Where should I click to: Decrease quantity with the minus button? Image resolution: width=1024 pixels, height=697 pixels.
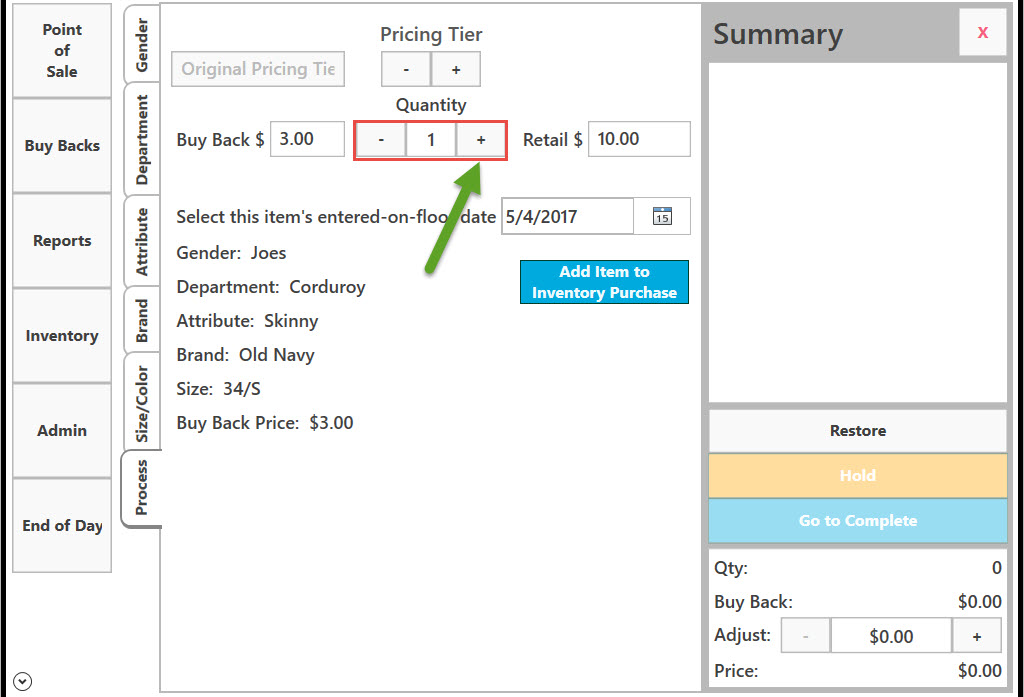pyautogui.click(x=381, y=140)
